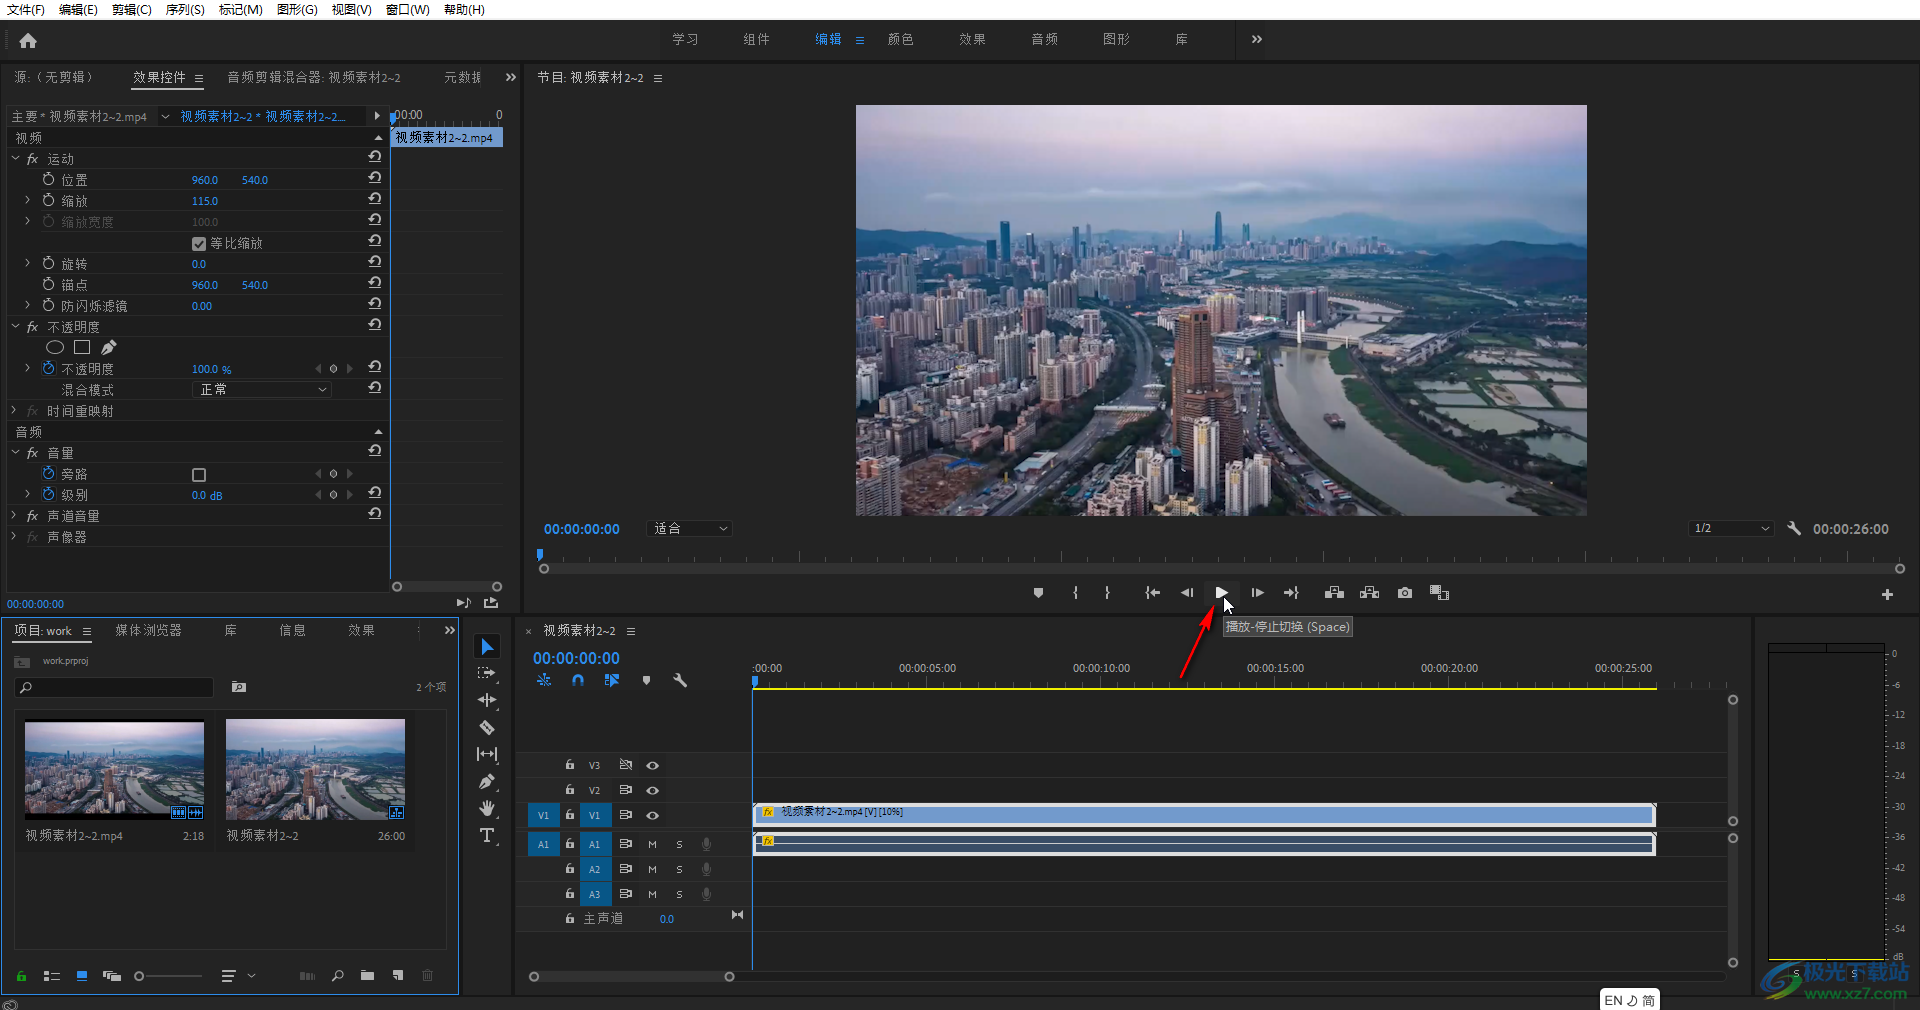
Task: Toggle linked selection in timeline
Action: (612, 680)
